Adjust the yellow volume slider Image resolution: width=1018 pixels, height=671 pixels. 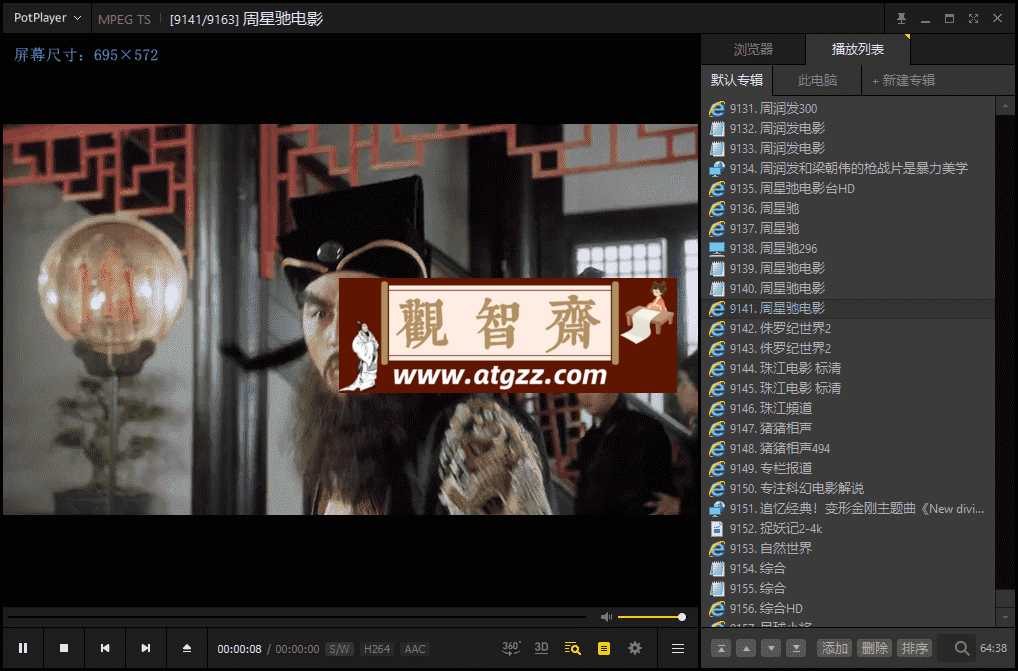(x=651, y=616)
